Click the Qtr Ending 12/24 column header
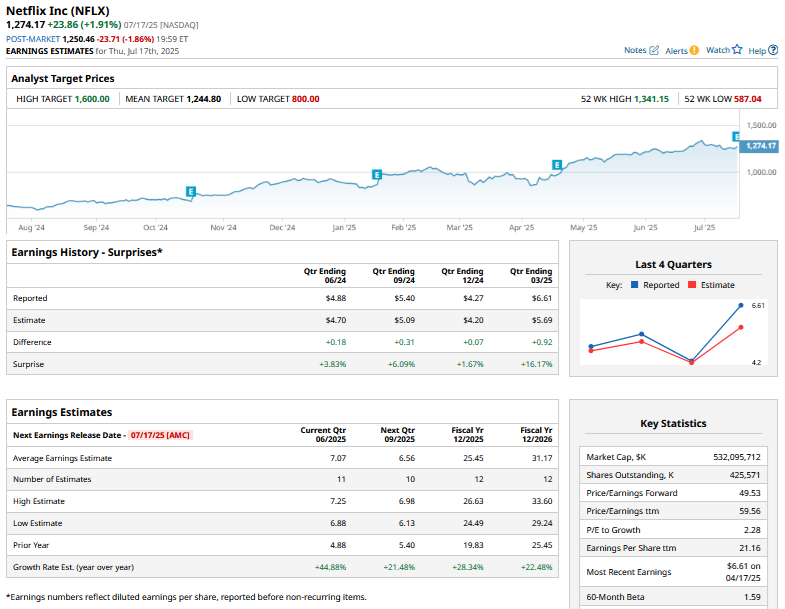785x609 pixels. point(462,275)
